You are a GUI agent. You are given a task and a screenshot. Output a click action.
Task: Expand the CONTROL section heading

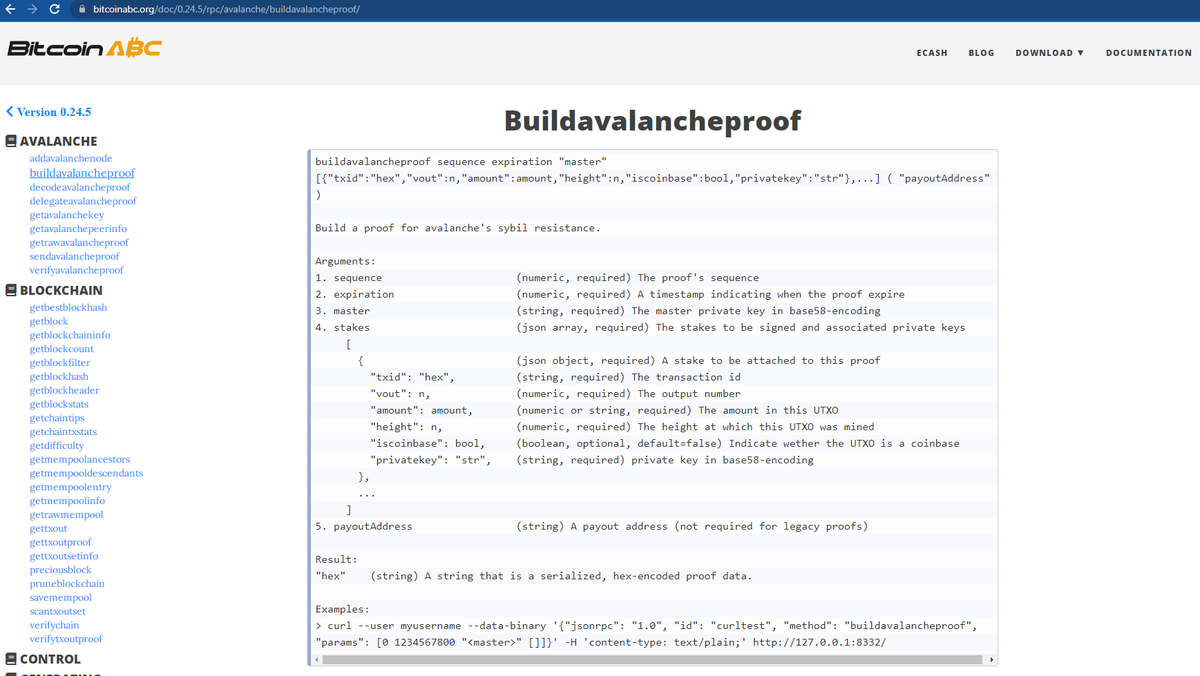[50, 659]
